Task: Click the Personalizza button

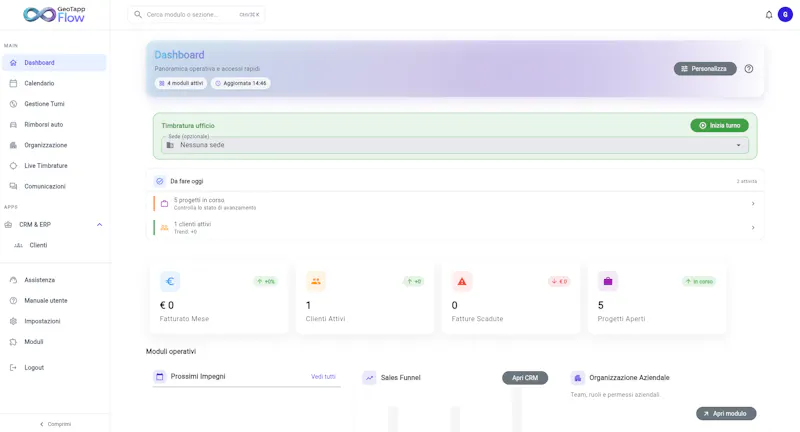Action: pyautogui.click(x=705, y=69)
